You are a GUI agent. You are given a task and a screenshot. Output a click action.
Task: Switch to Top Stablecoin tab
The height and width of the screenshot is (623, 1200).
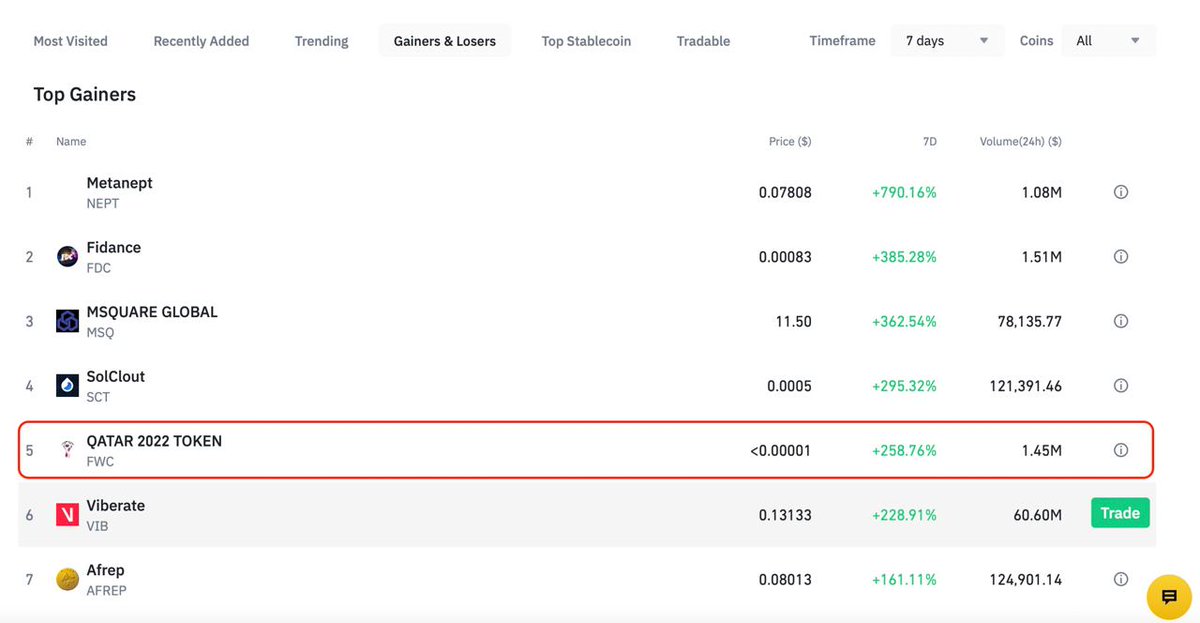[586, 41]
